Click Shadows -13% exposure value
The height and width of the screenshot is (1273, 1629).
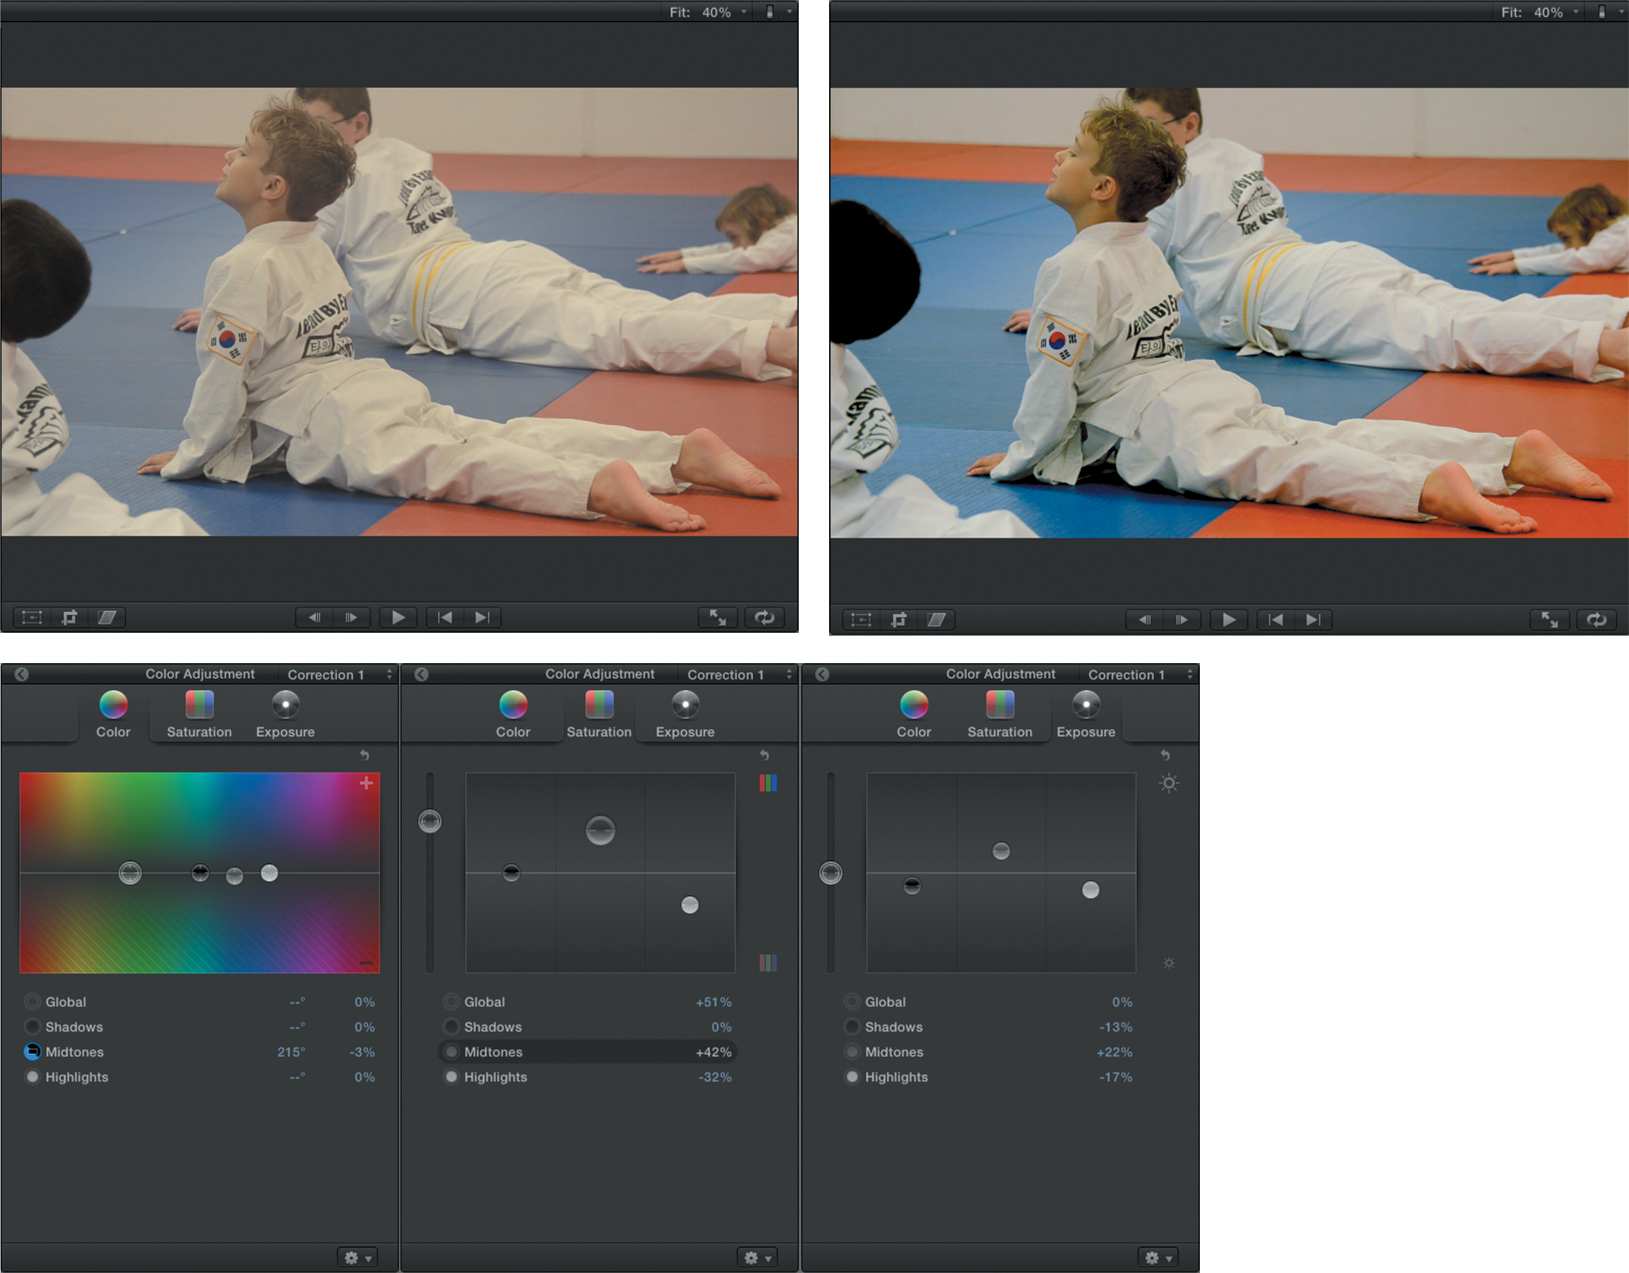1115,1027
